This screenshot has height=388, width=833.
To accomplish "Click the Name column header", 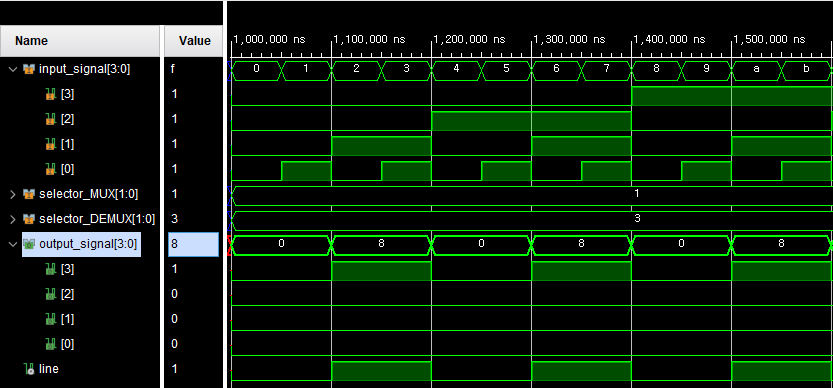I will click(x=80, y=41).
